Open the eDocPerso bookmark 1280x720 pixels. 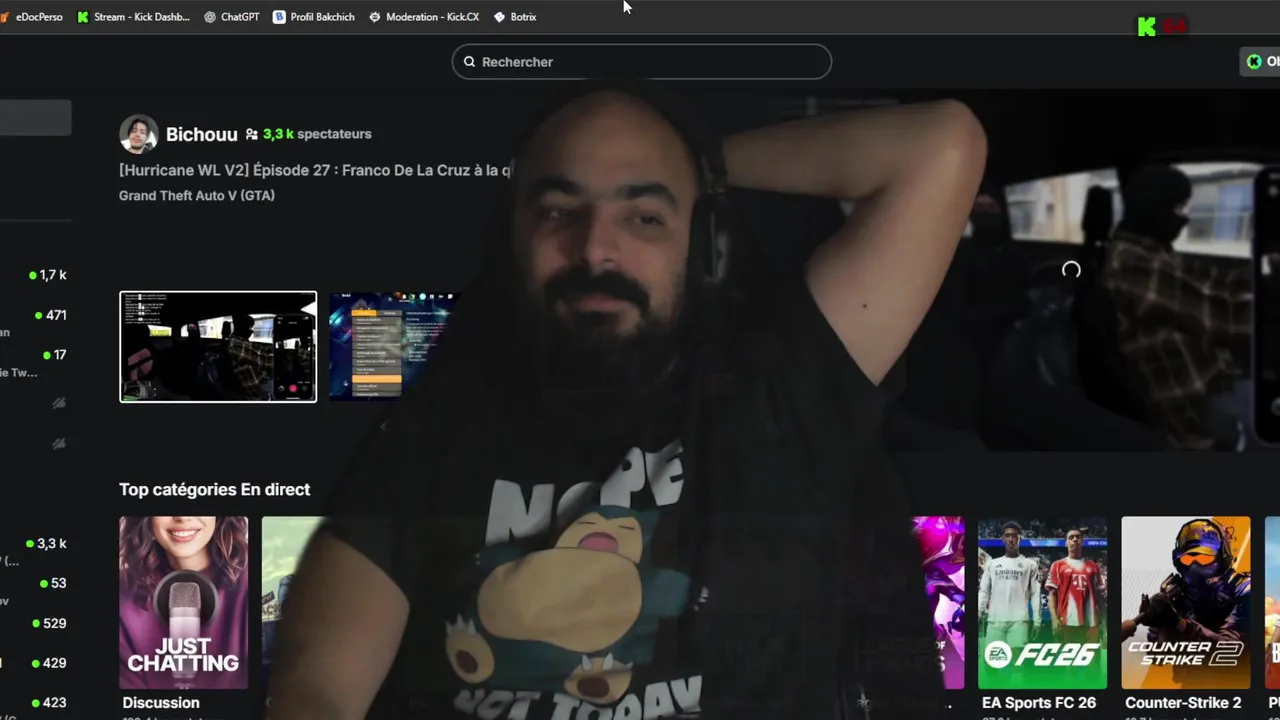click(x=32, y=17)
